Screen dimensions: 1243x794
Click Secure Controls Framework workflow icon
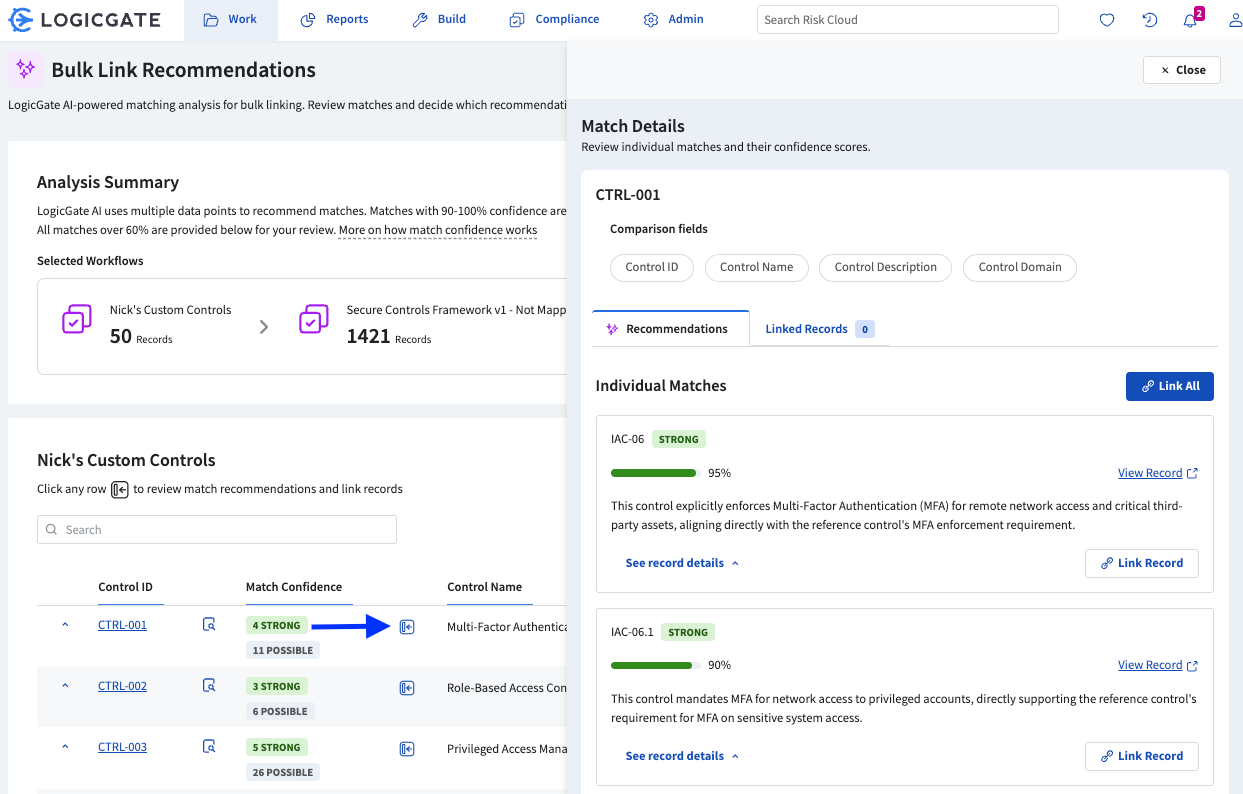click(x=314, y=320)
